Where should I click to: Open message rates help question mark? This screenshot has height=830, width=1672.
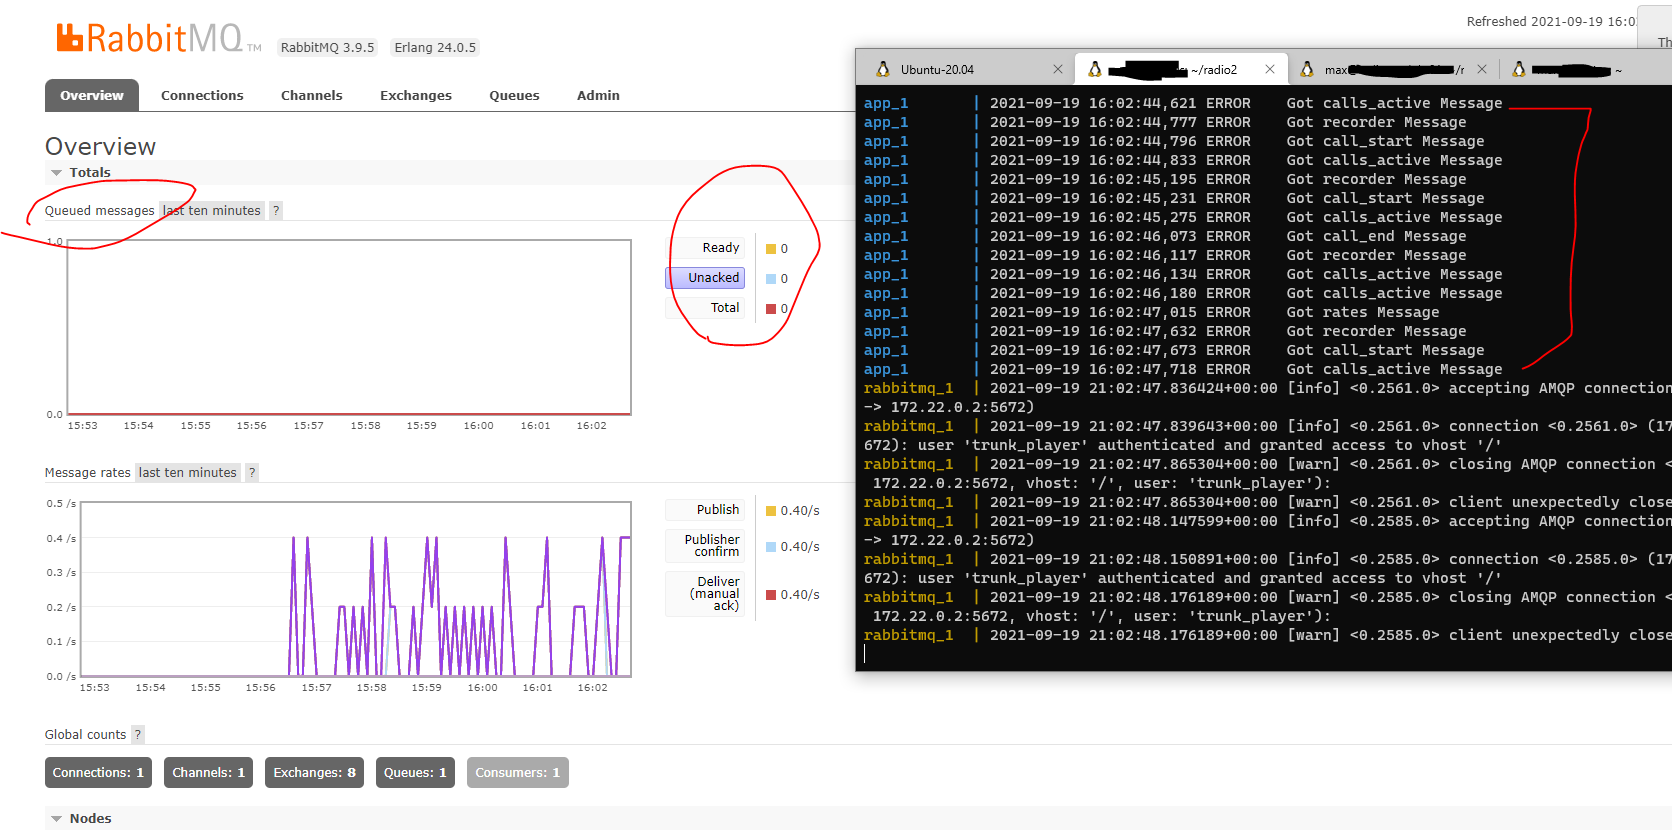pyautogui.click(x=252, y=472)
